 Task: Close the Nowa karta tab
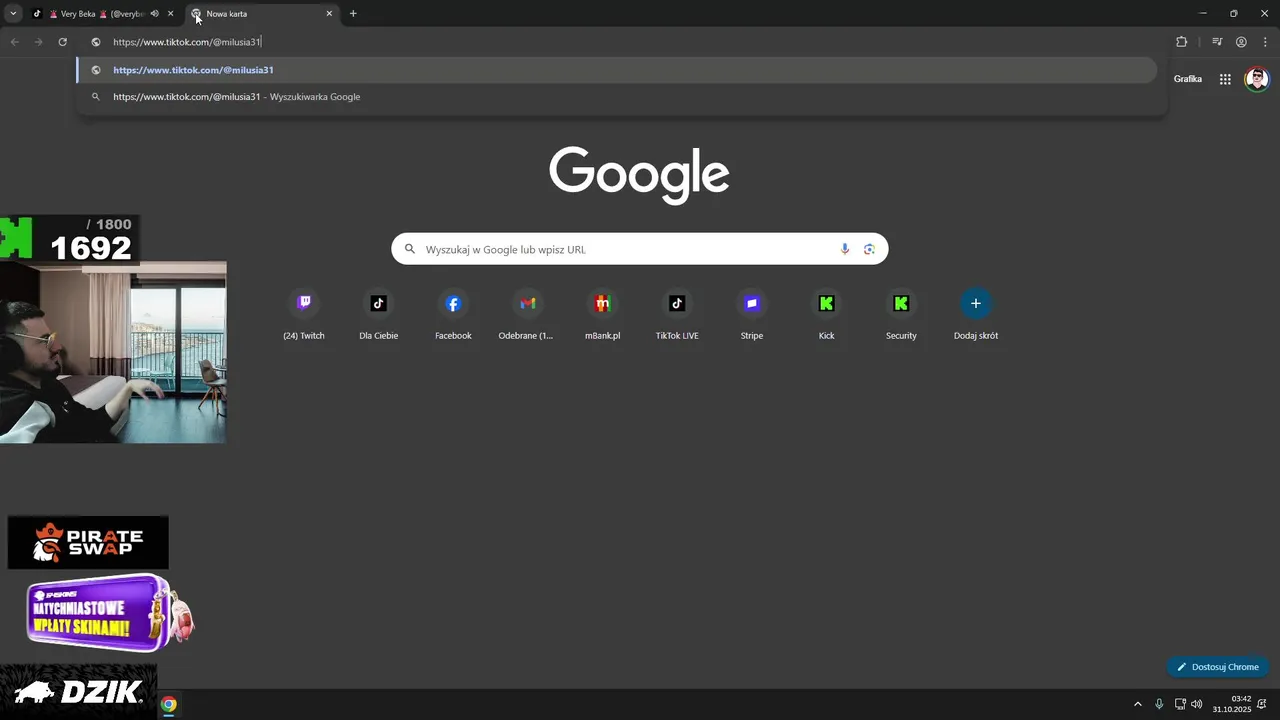tap(329, 14)
